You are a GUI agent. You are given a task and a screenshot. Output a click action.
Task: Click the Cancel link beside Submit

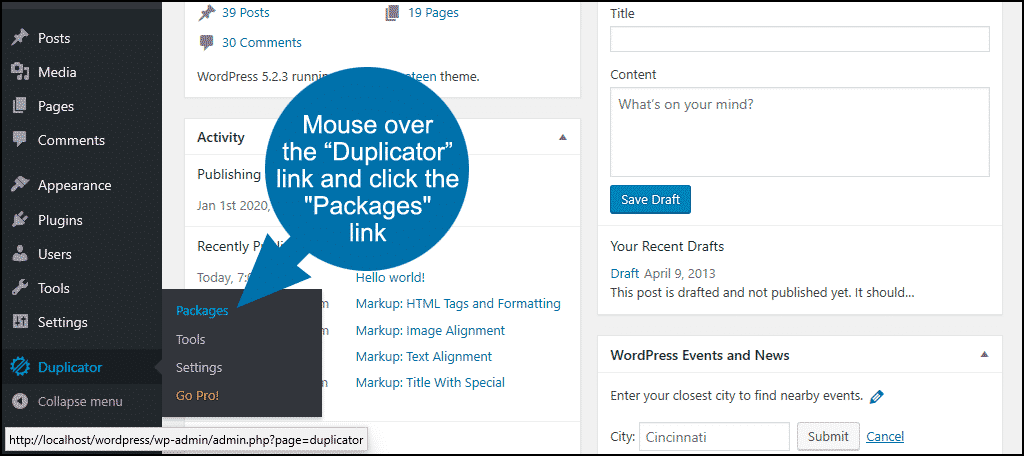885,436
